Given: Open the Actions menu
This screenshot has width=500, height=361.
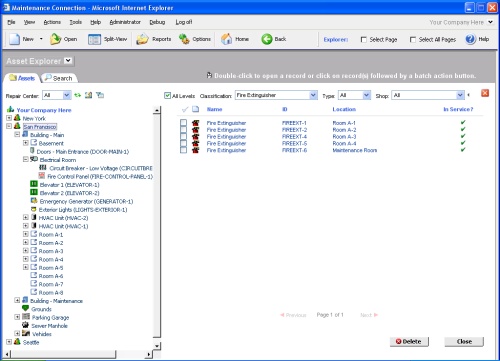Looking at the screenshot, I should point(52,22).
